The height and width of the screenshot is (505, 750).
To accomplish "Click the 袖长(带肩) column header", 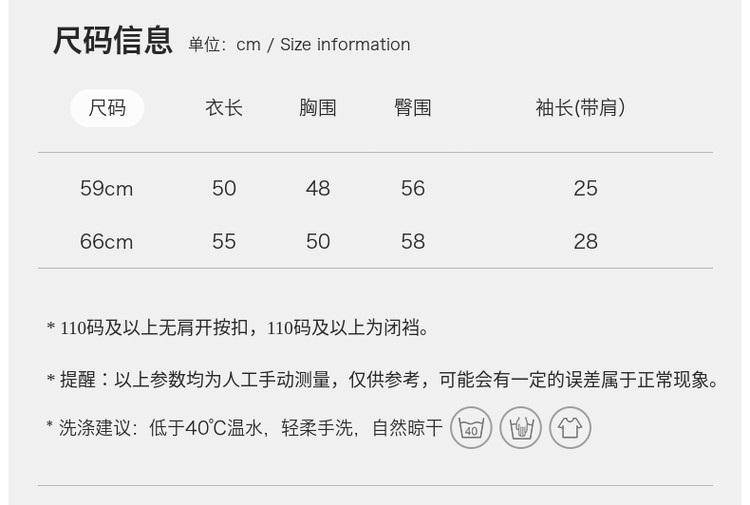I will click(581, 108).
